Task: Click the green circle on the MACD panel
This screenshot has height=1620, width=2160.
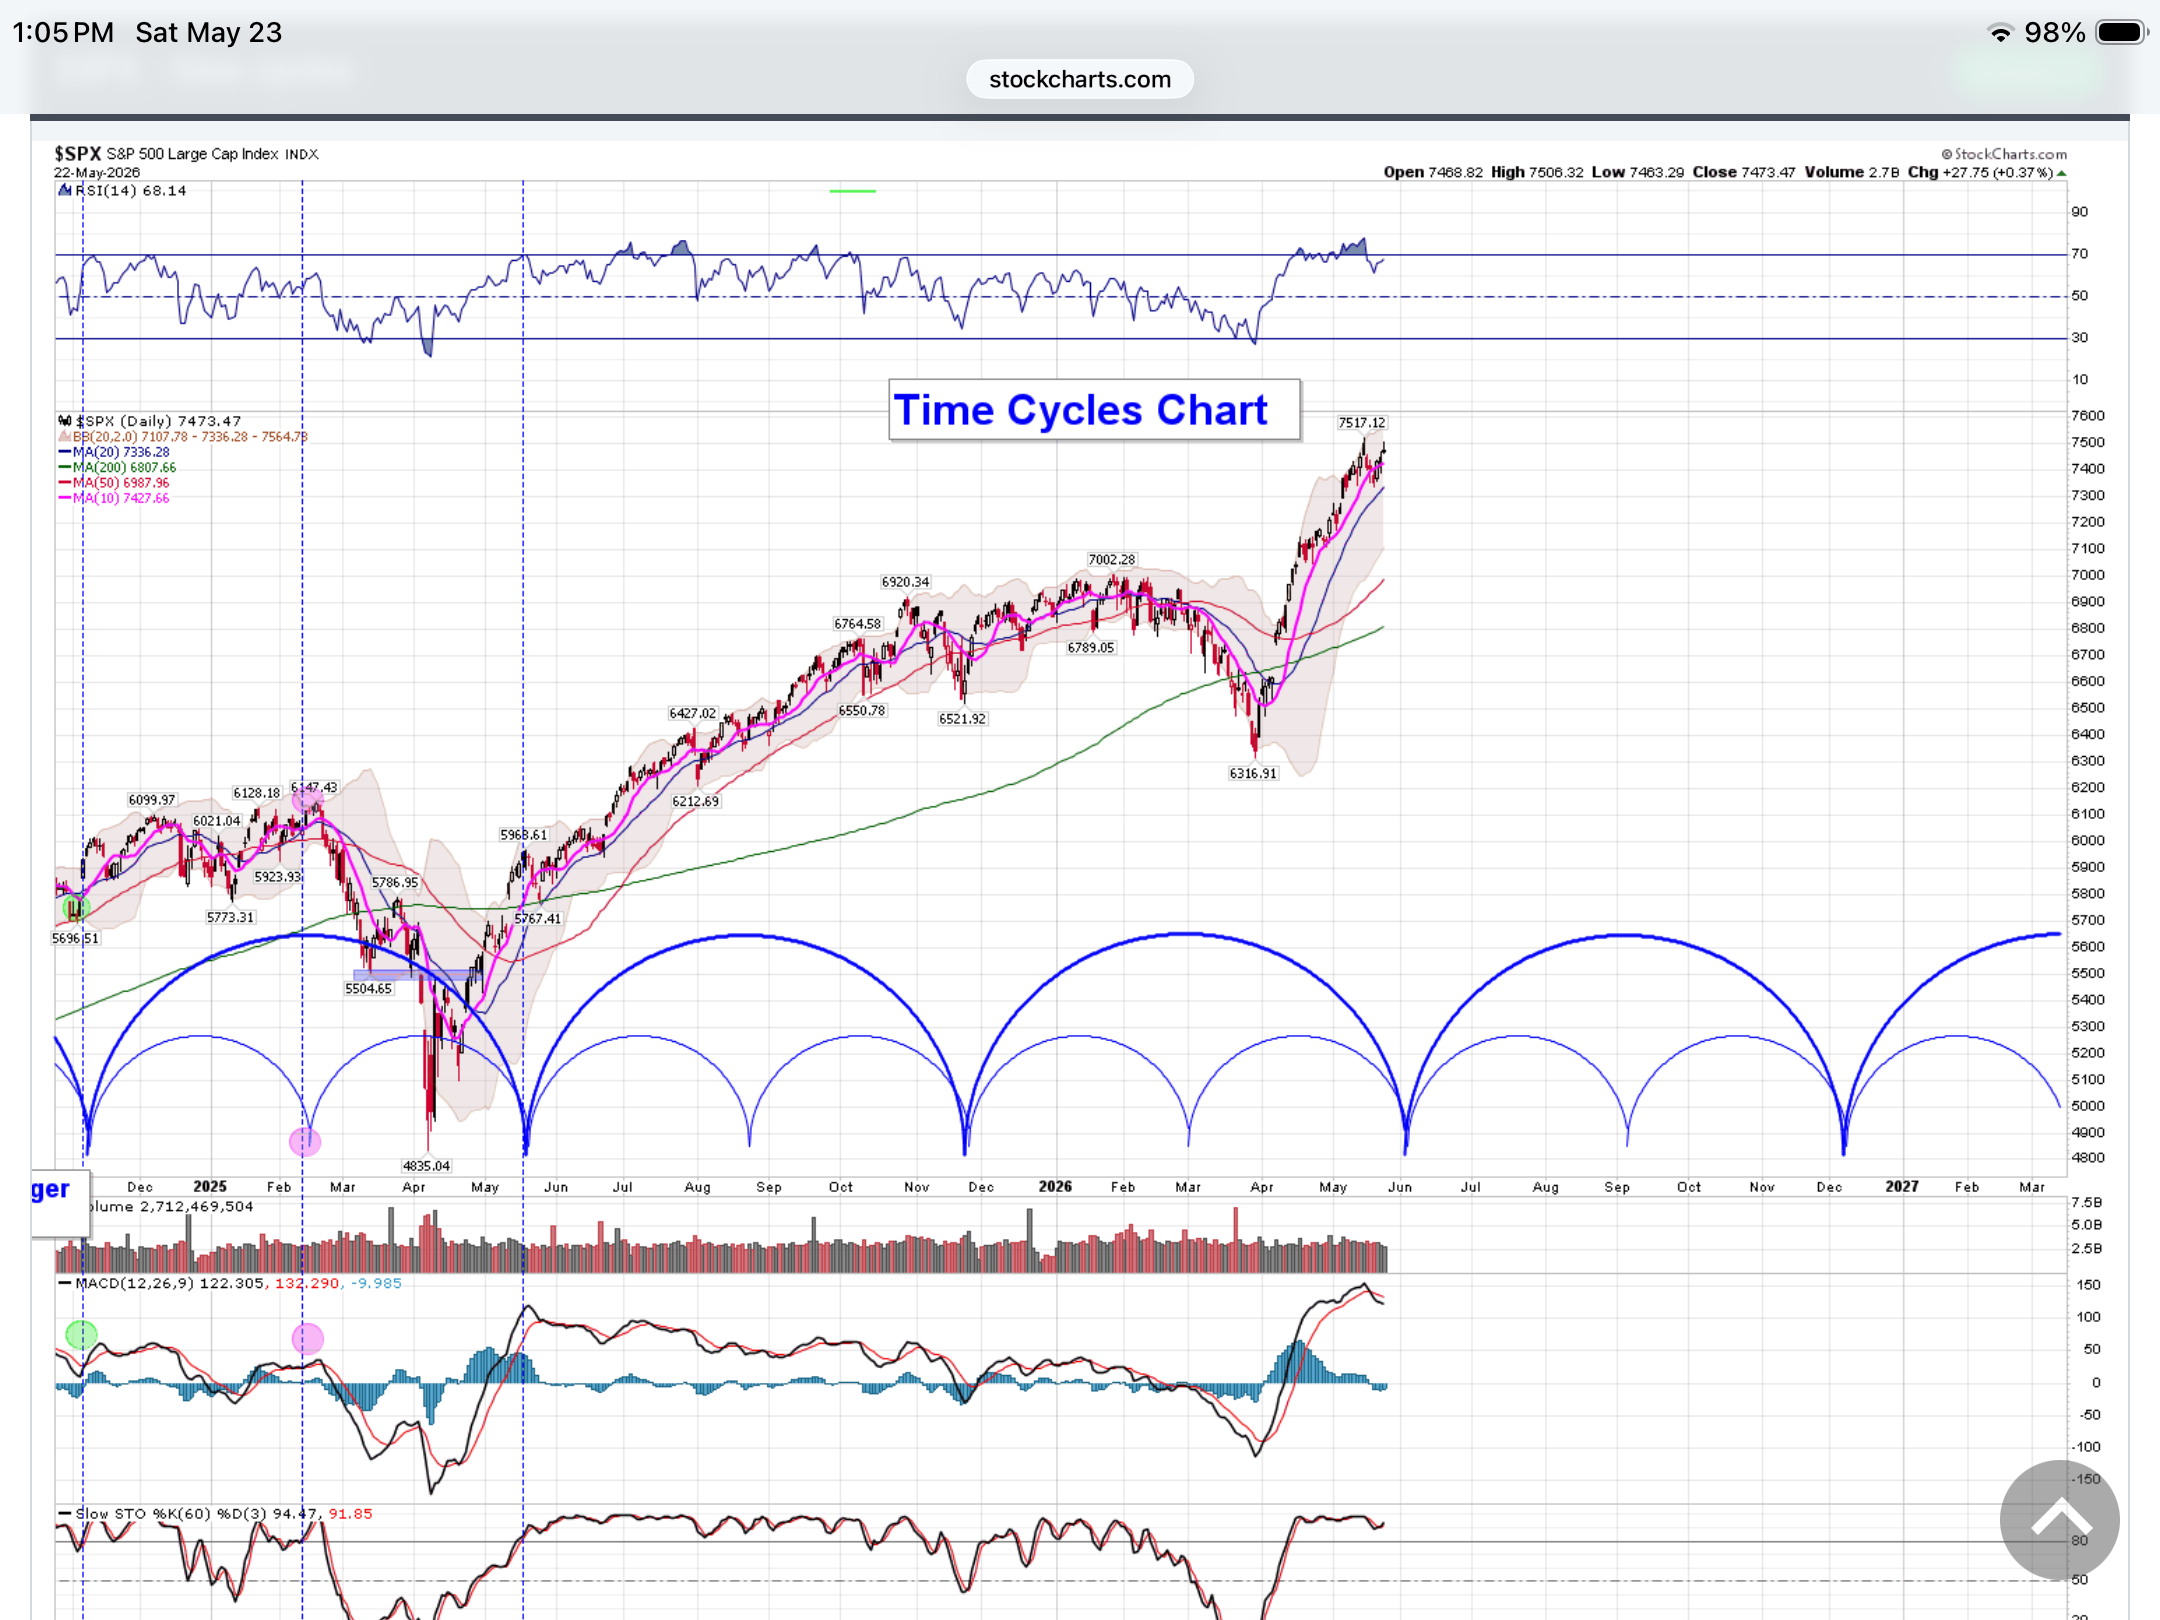Action: coord(81,1334)
